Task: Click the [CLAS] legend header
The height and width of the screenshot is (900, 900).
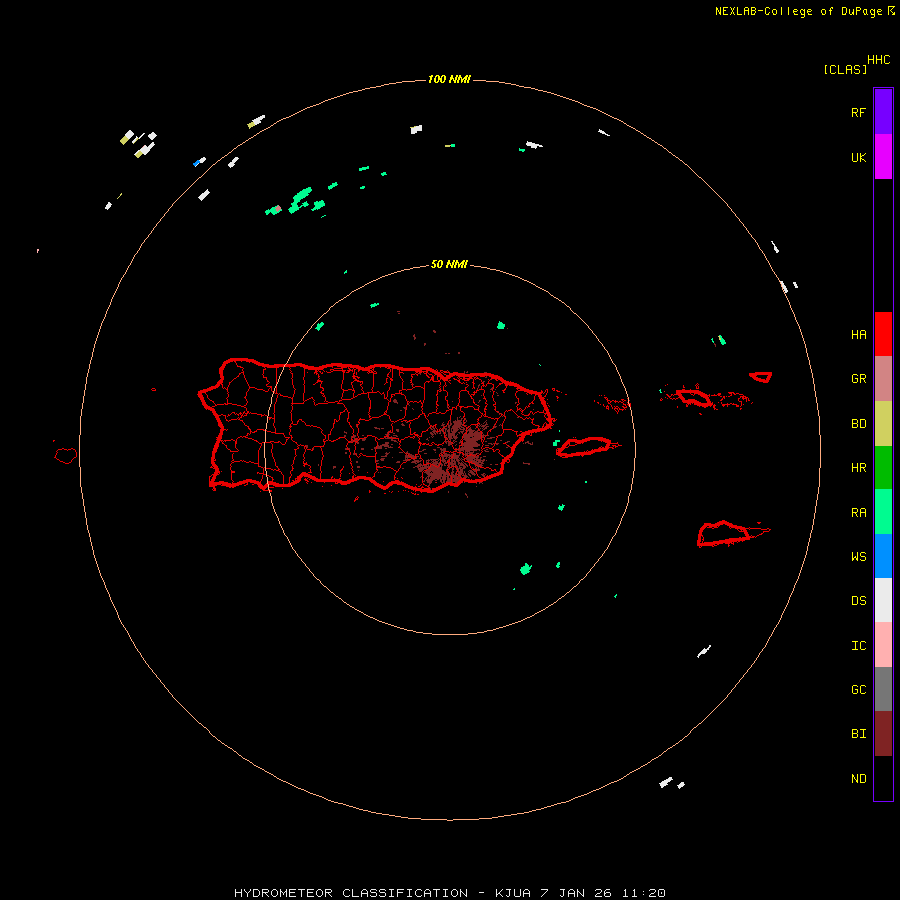Action: [845, 70]
